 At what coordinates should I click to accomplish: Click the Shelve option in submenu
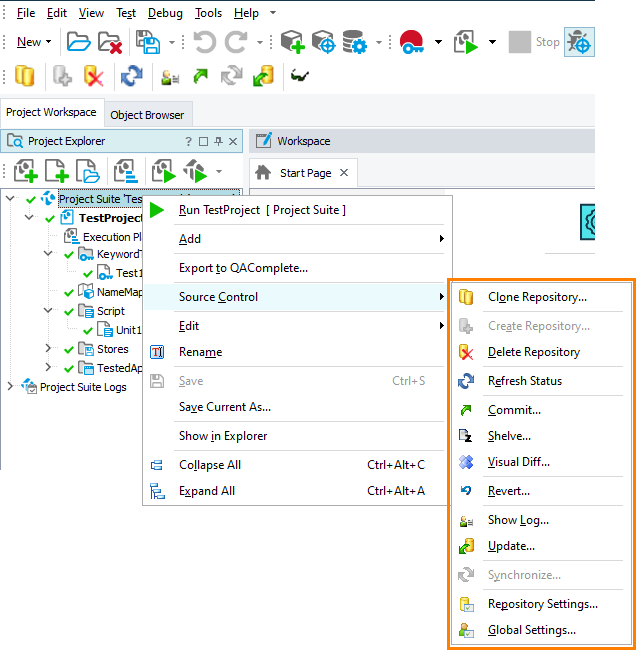[x=509, y=436]
